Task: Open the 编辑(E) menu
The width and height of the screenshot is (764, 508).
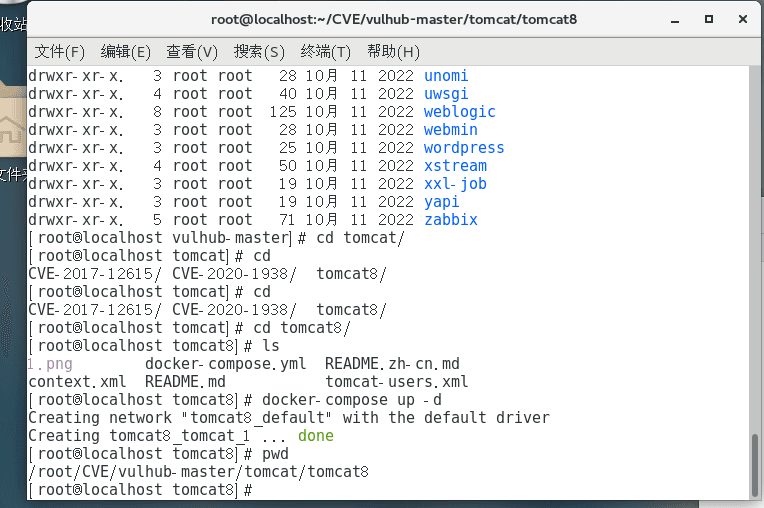Action: [126, 52]
